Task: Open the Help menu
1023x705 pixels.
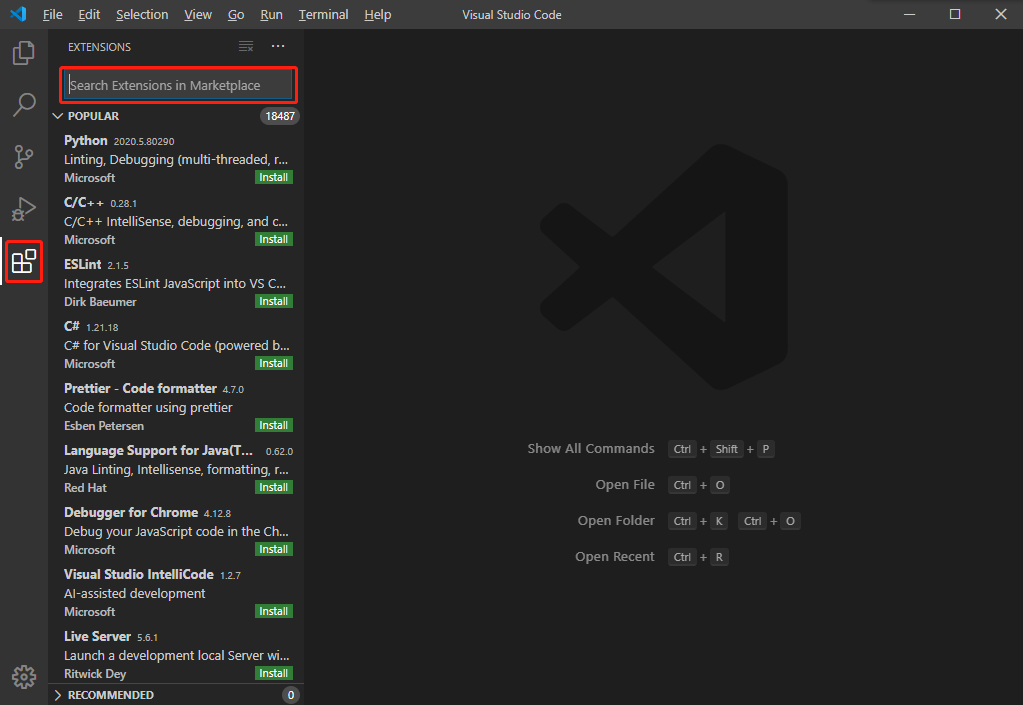Action: [378, 14]
